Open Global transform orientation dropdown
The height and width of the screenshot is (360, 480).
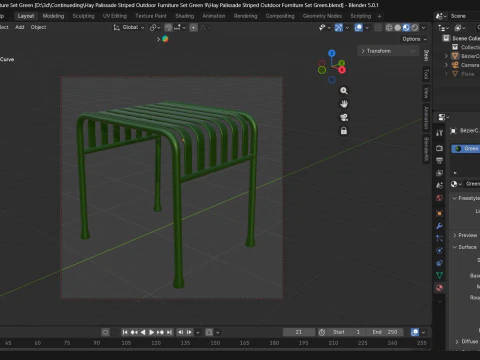pyautogui.click(x=129, y=27)
